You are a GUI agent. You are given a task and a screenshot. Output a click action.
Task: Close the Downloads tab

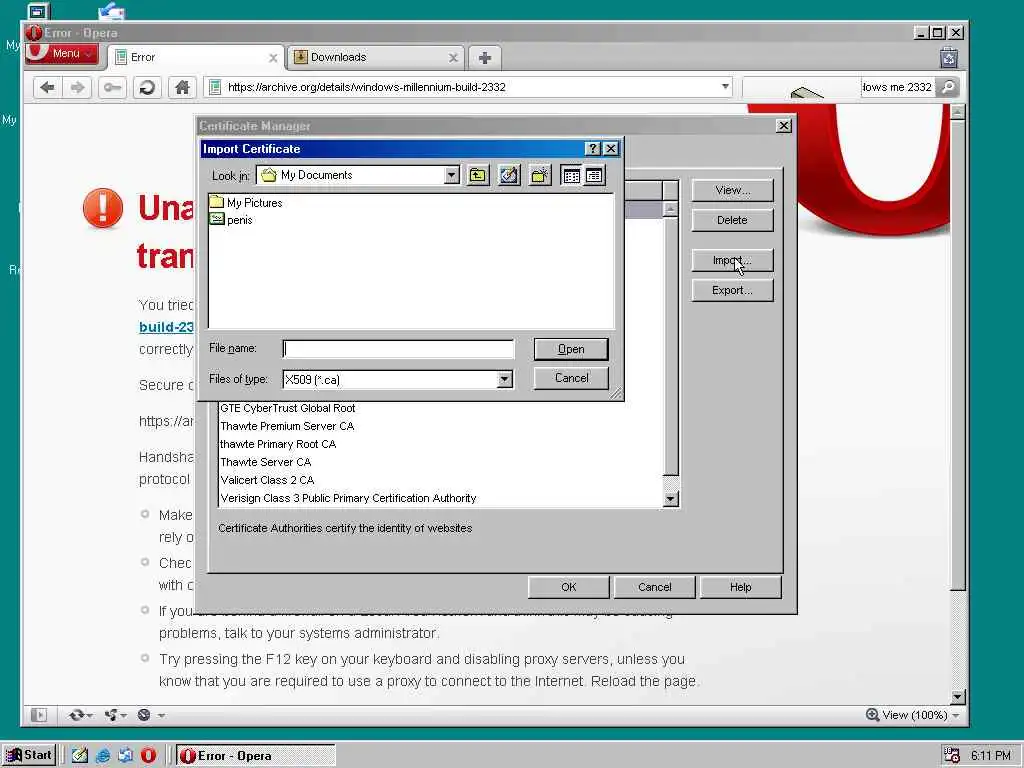[453, 58]
